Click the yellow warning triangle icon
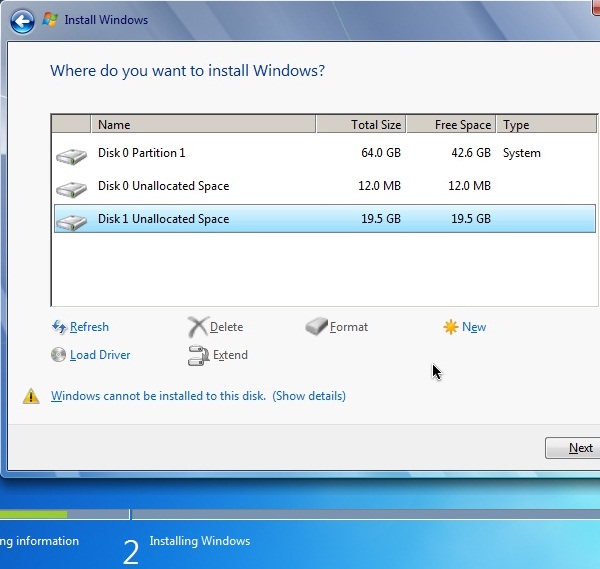 click(31, 396)
